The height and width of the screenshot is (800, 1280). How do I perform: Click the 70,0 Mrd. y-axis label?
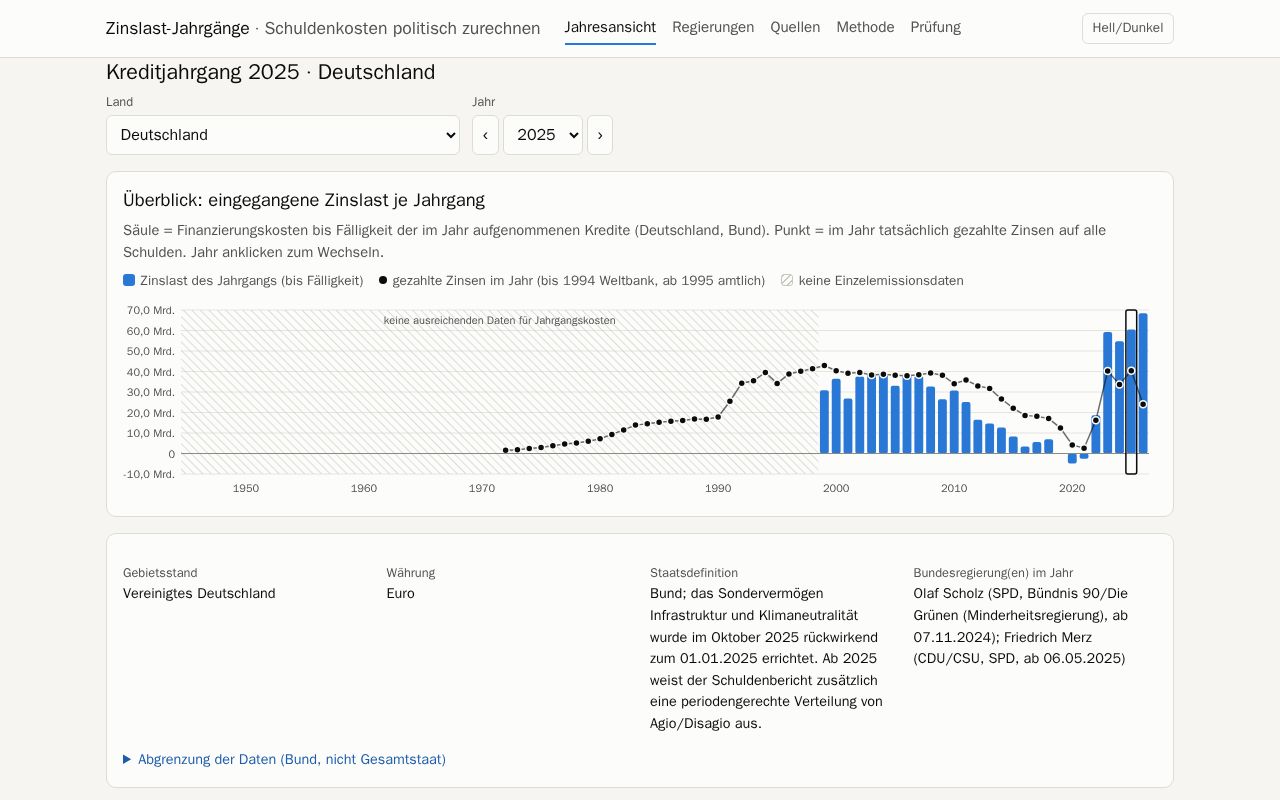click(150, 310)
